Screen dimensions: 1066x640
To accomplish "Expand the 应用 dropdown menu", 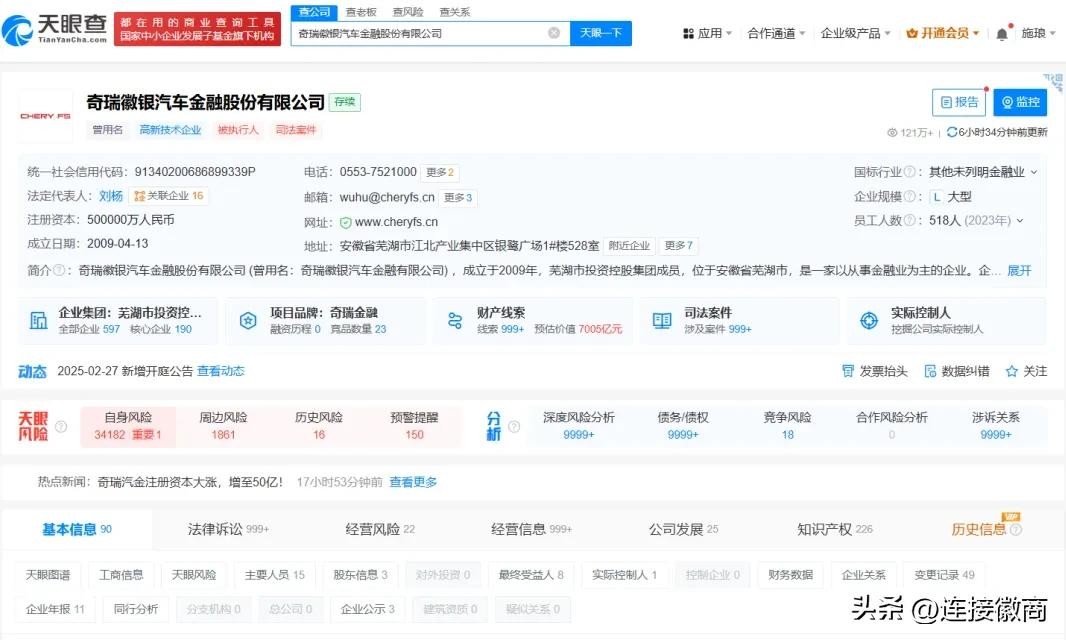I will [x=708, y=33].
